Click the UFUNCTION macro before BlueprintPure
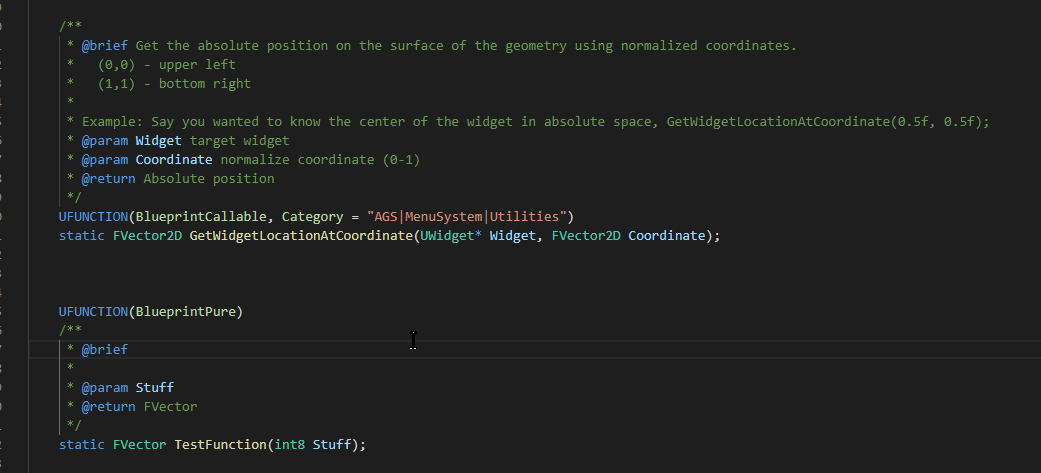The height and width of the screenshot is (473, 1041). tap(93, 312)
